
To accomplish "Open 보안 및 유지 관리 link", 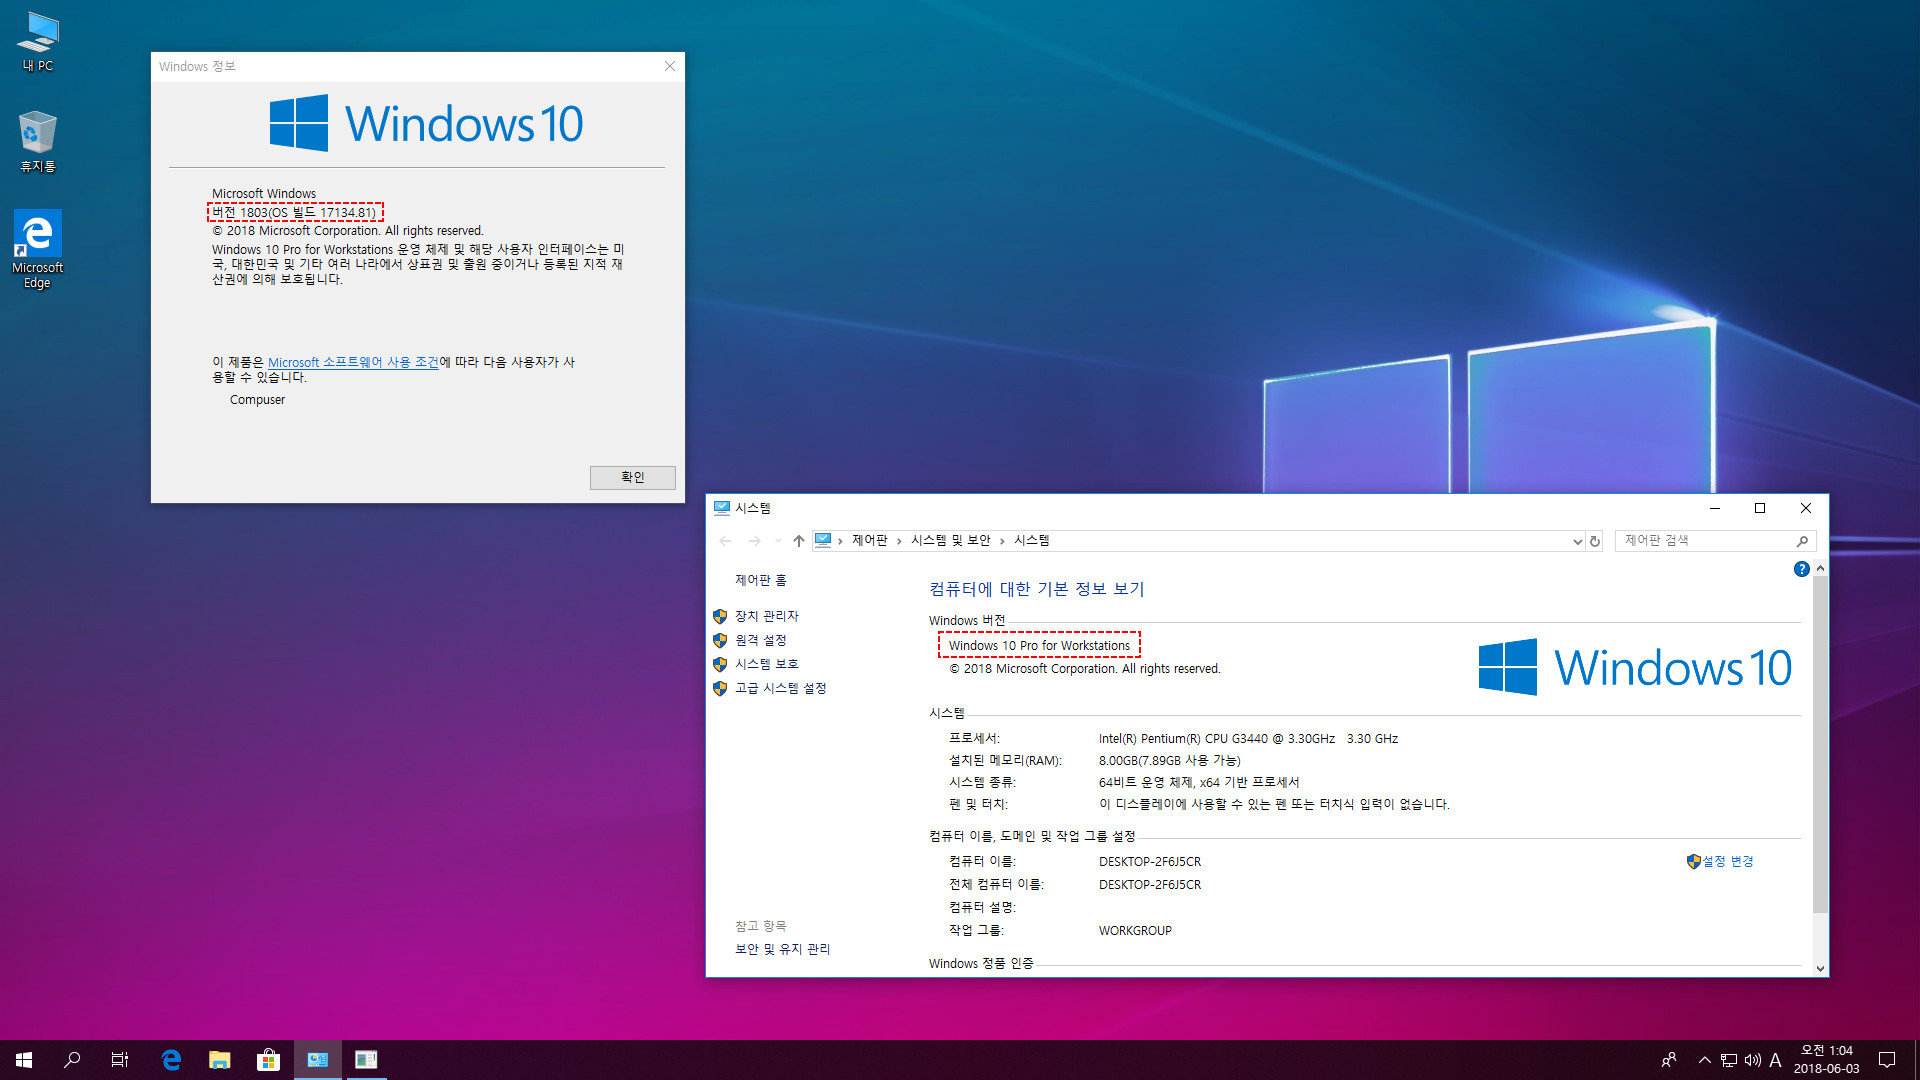I will click(782, 949).
